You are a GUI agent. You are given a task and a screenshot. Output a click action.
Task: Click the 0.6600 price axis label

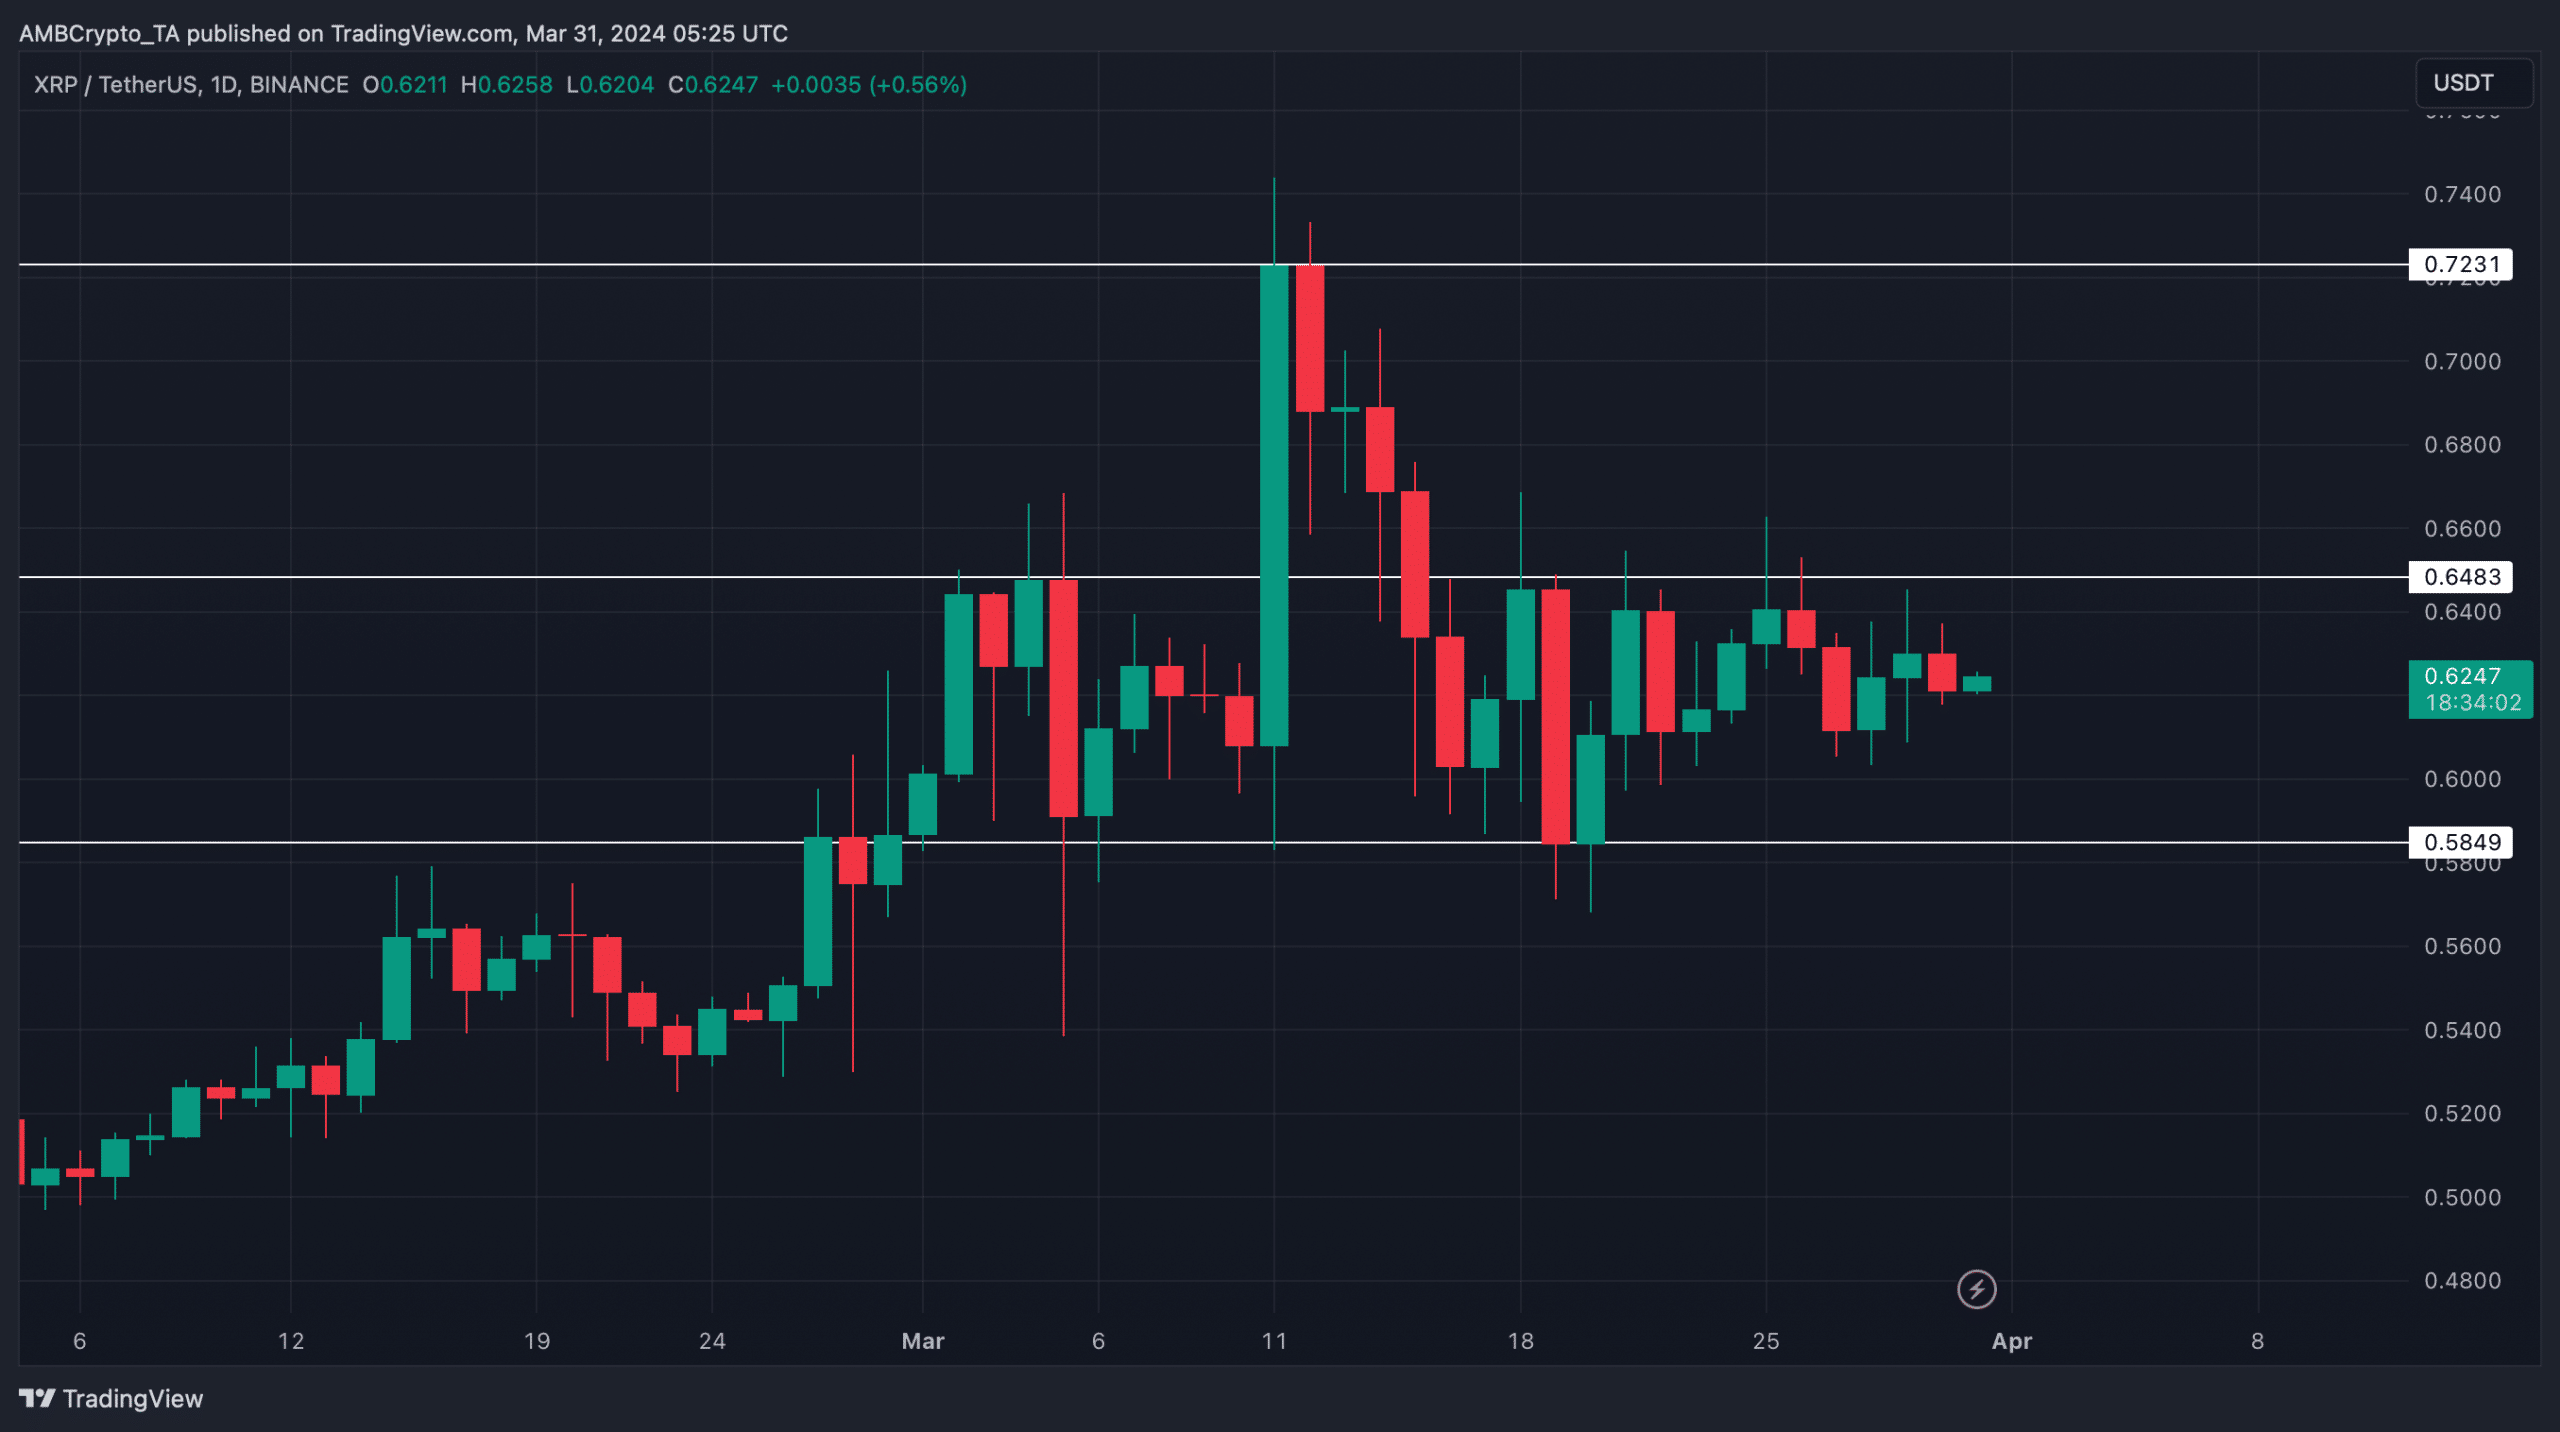pyautogui.click(x=2462, y=528)
